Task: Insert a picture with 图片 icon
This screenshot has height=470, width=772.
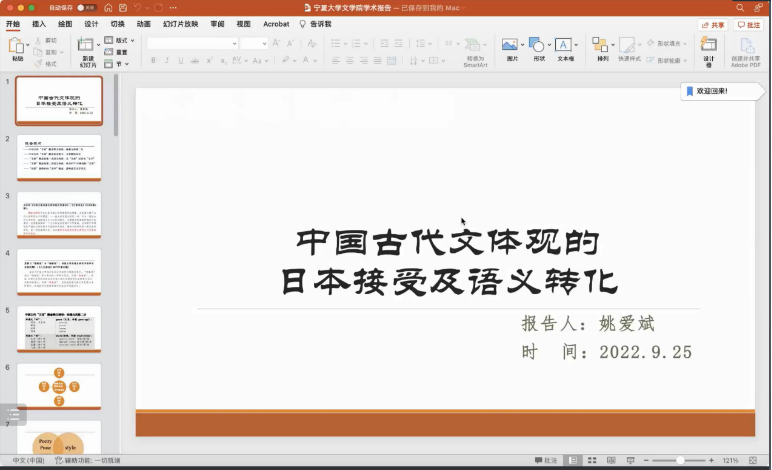Action: 510,45
